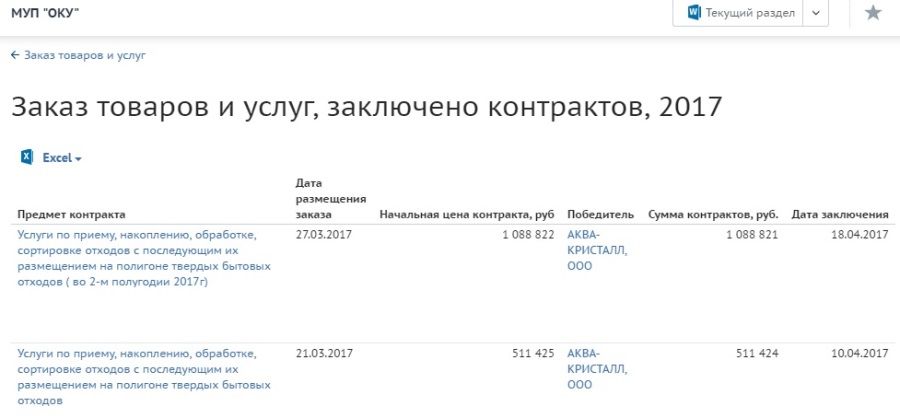
Task: Open first АКВА-КРИСТАЛЛ, ООО winner link
Action: point(597,250)
